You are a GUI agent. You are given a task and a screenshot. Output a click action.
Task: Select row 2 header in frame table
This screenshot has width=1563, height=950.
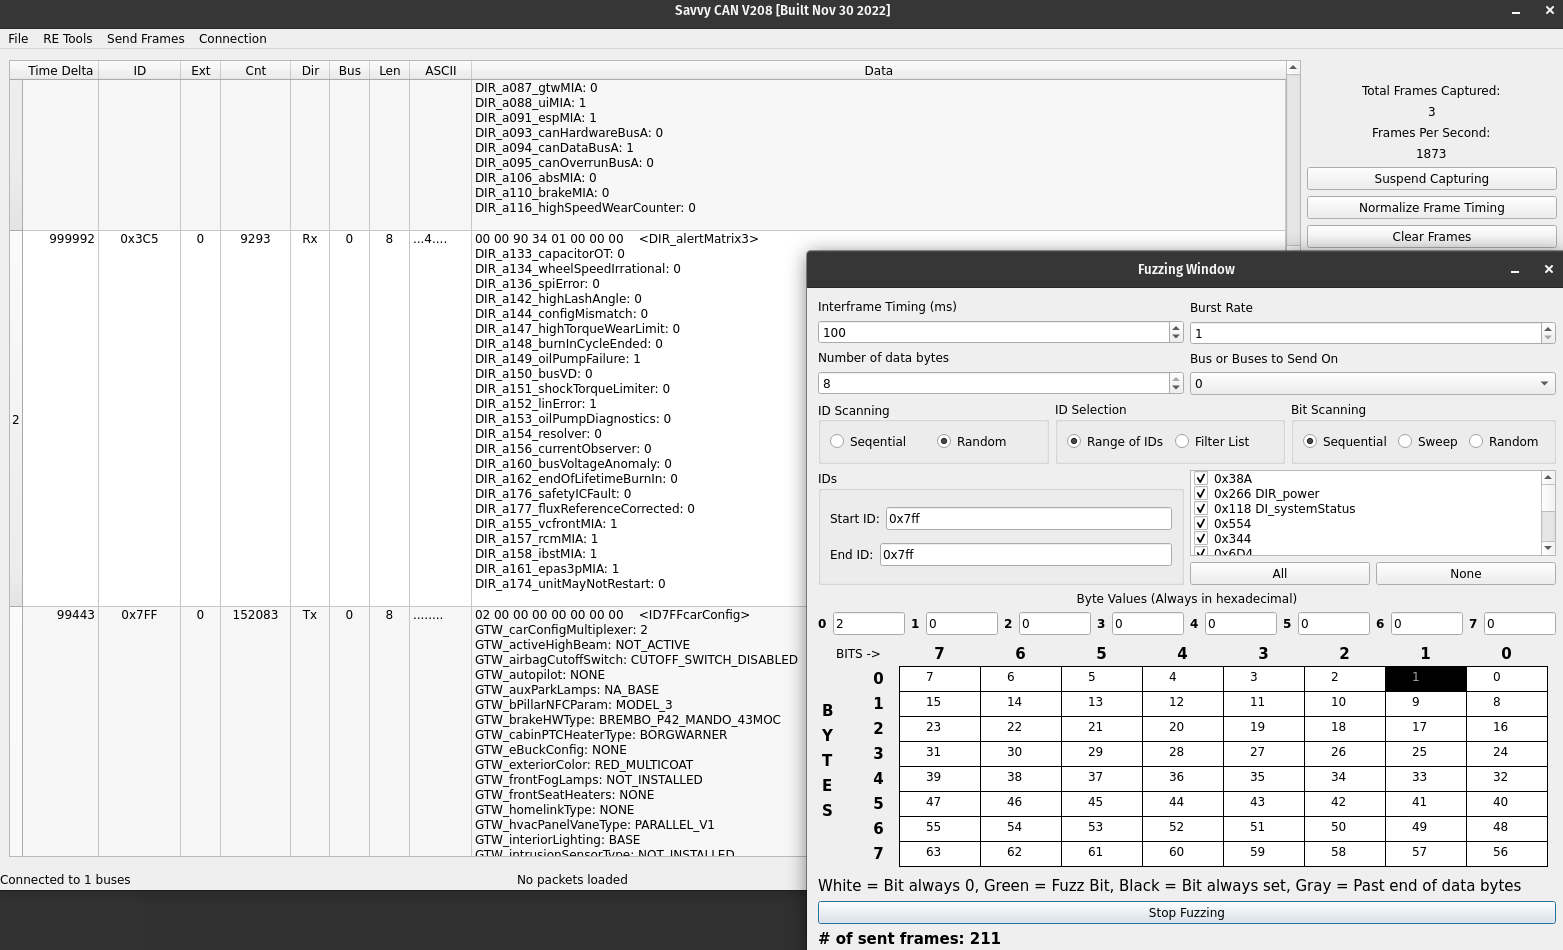(x=16, y=419)
